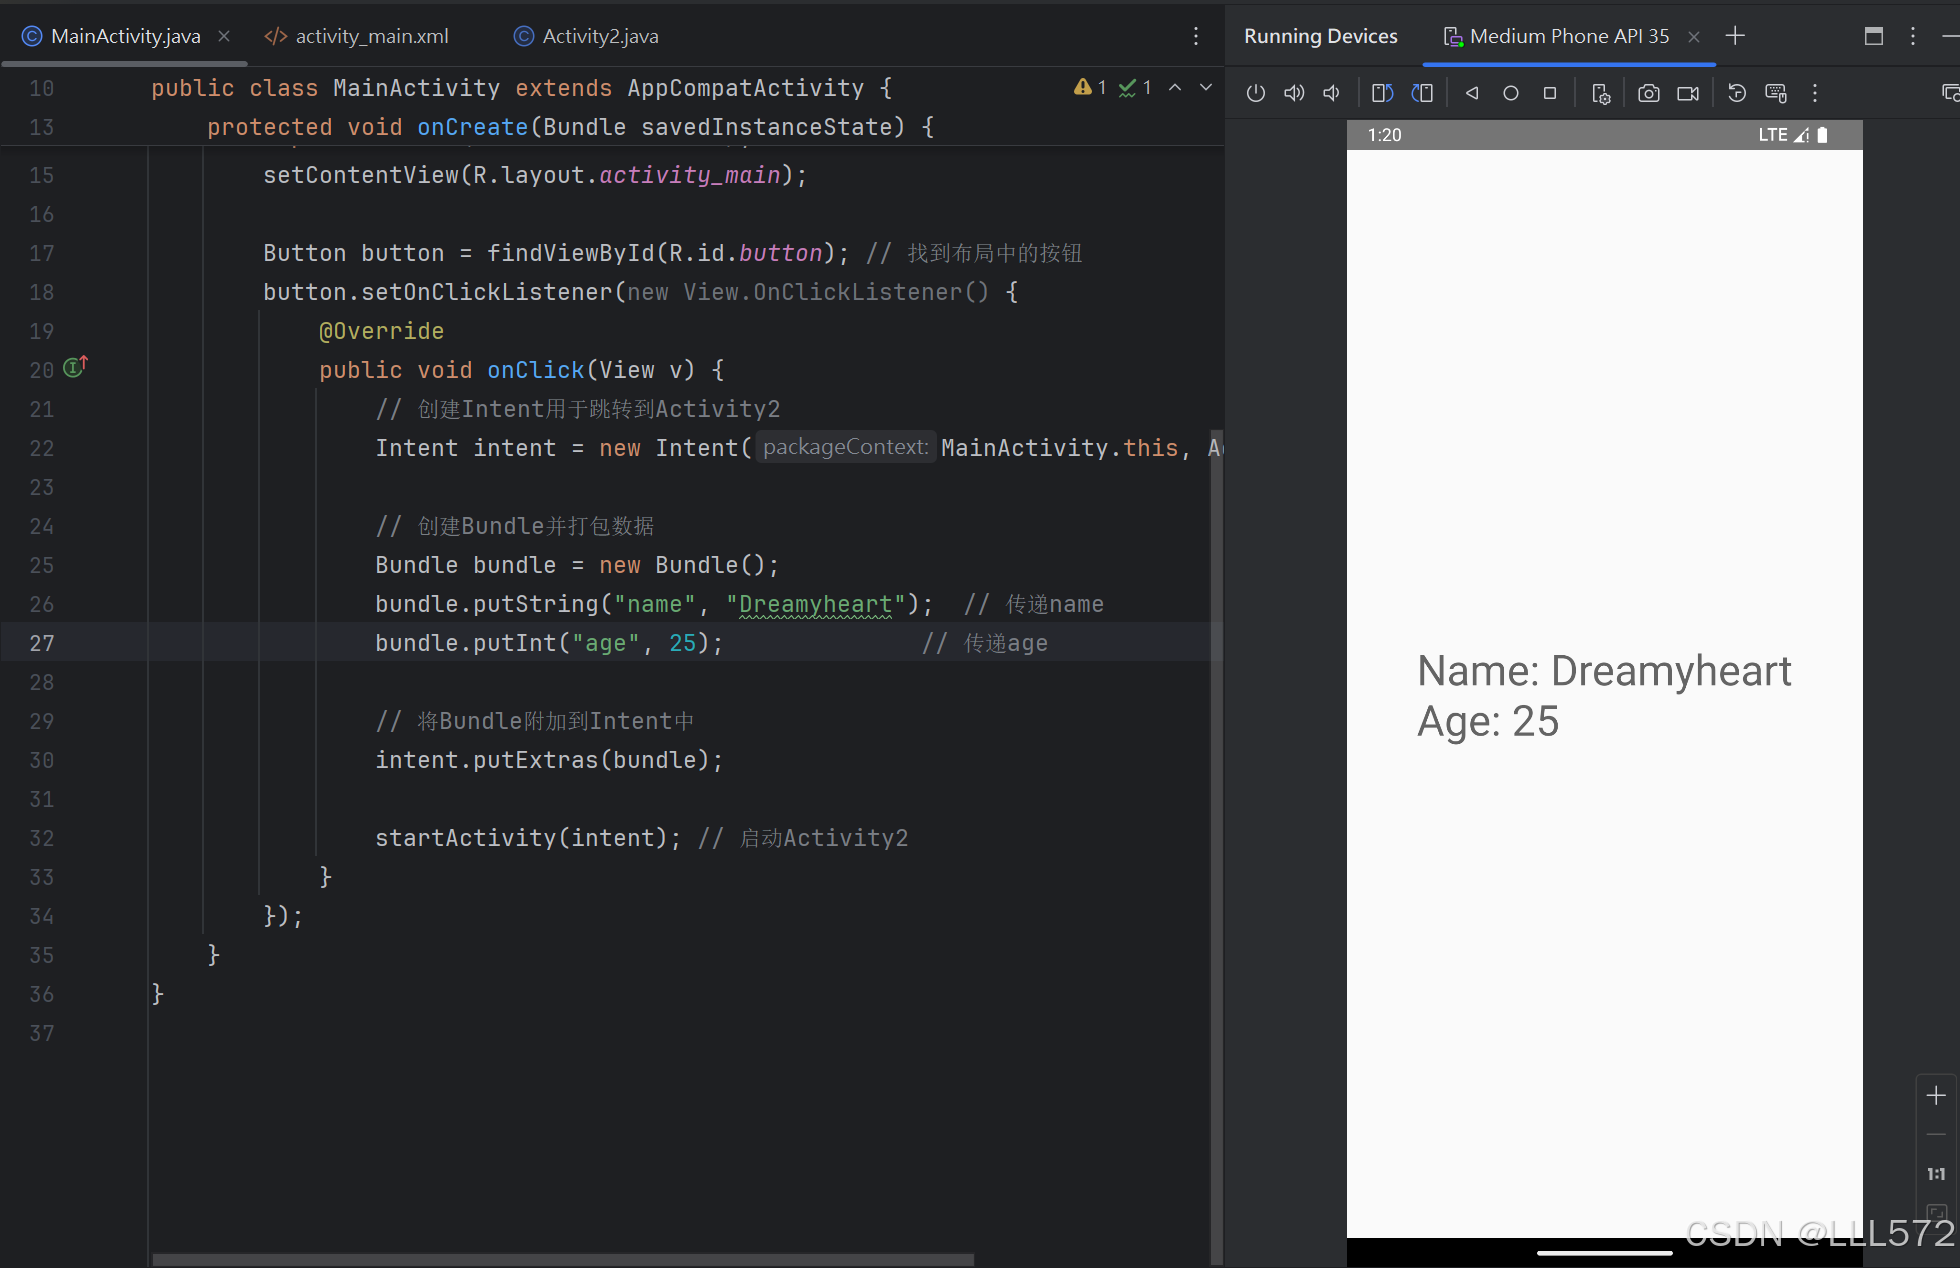Screen dimensions: 1960x1268
Task: Toggle the 1:1 zoom actual size button
Action: 1936,1174
